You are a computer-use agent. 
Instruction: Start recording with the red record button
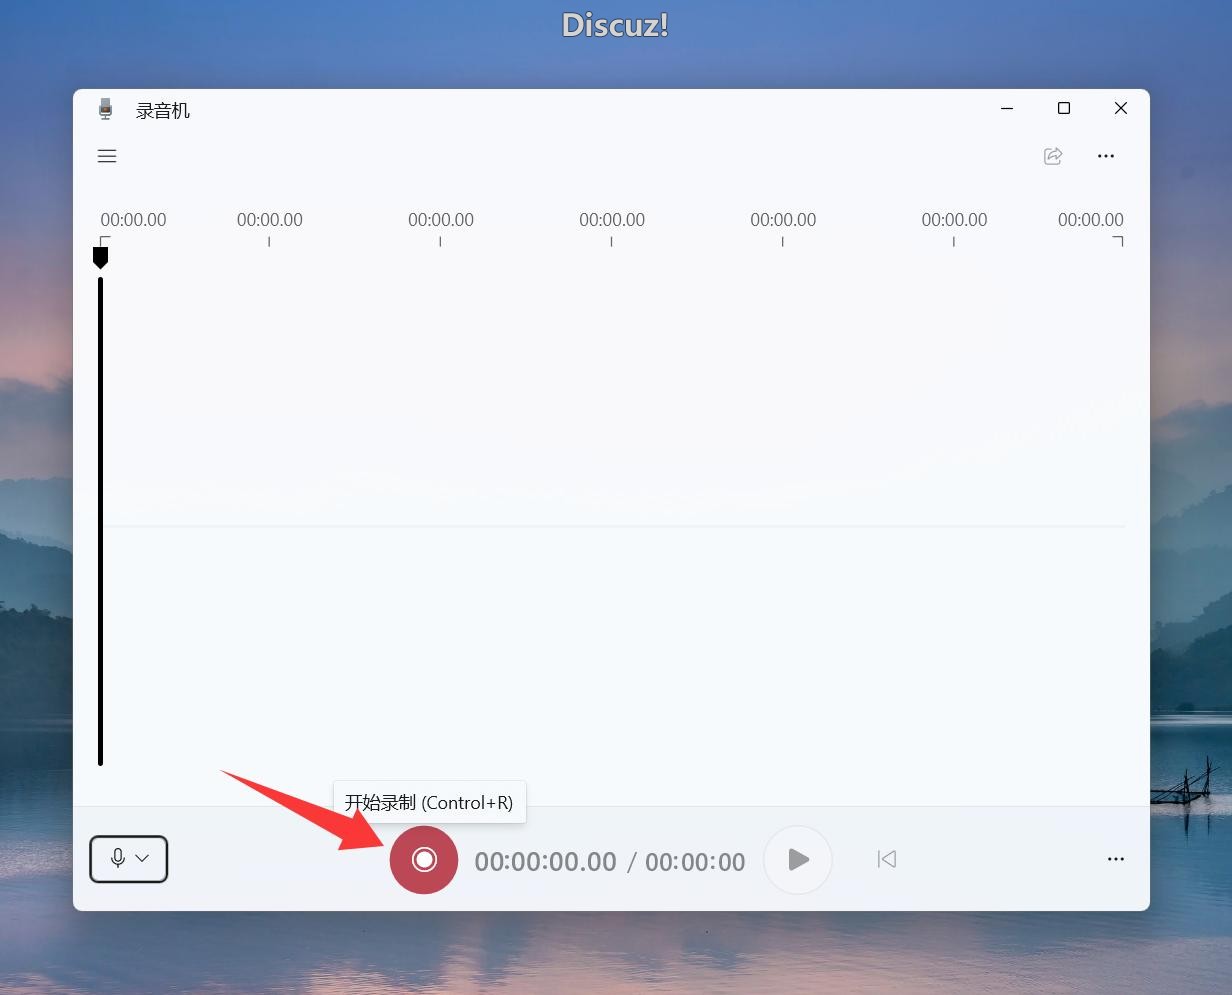tap(424, 860)
